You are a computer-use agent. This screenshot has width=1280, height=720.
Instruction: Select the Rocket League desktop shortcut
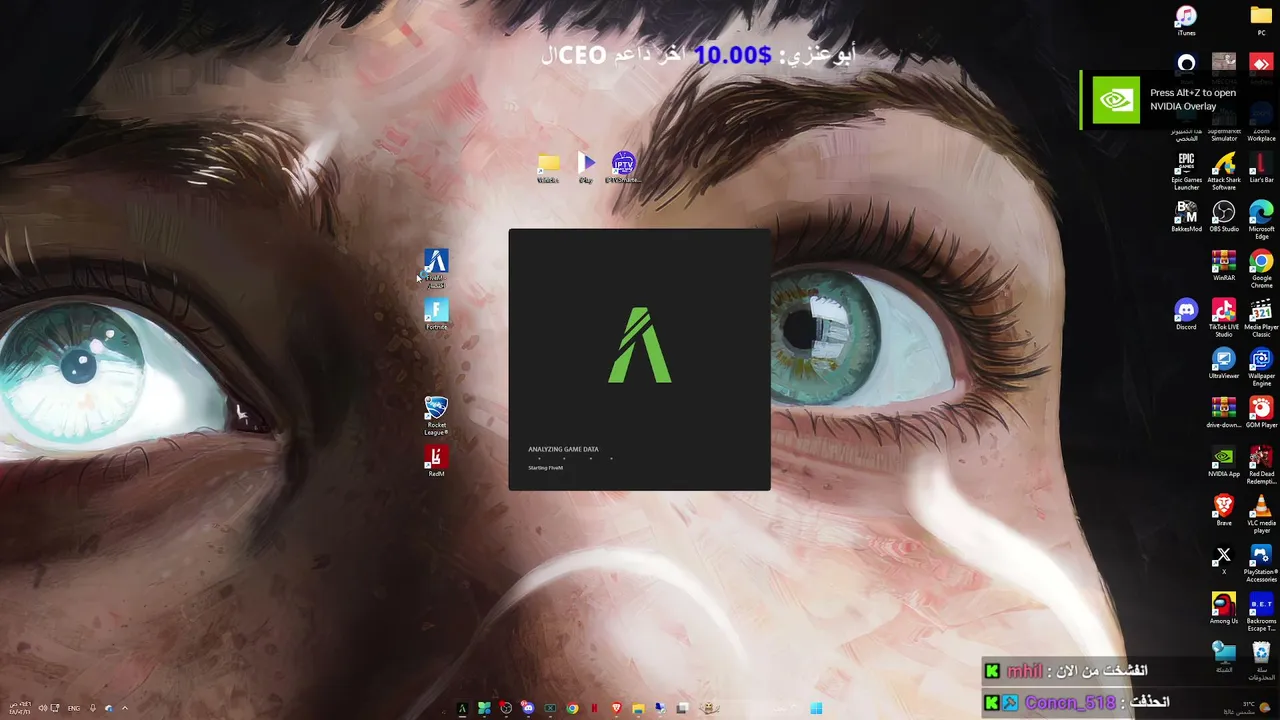point(436,416)
